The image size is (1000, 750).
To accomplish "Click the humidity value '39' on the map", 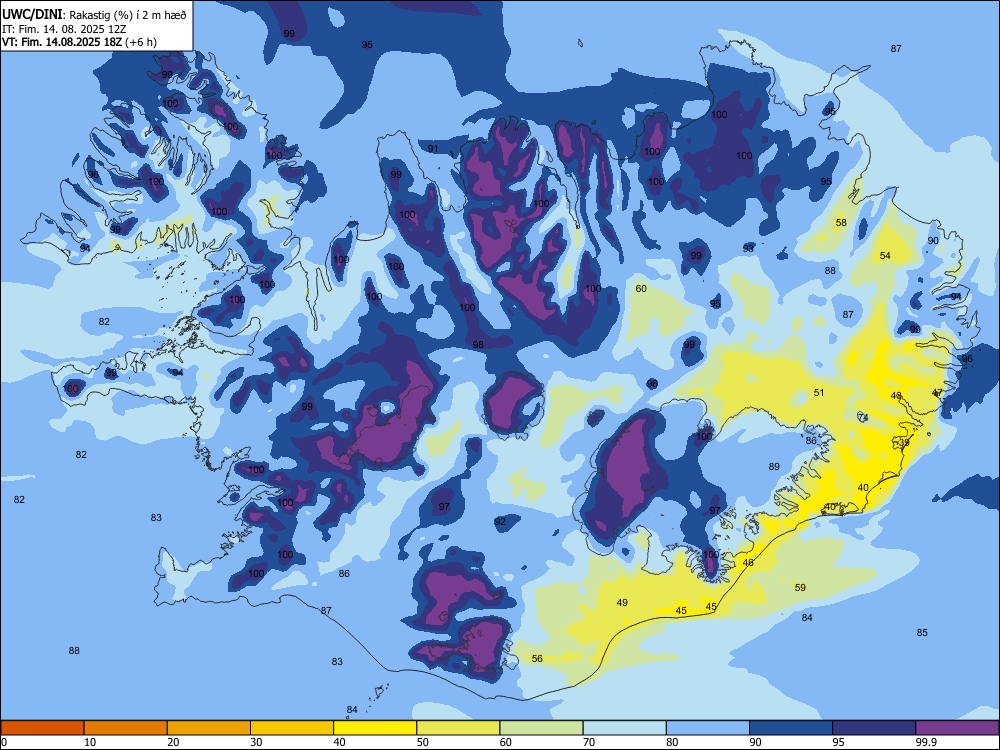I will point(904,443).
